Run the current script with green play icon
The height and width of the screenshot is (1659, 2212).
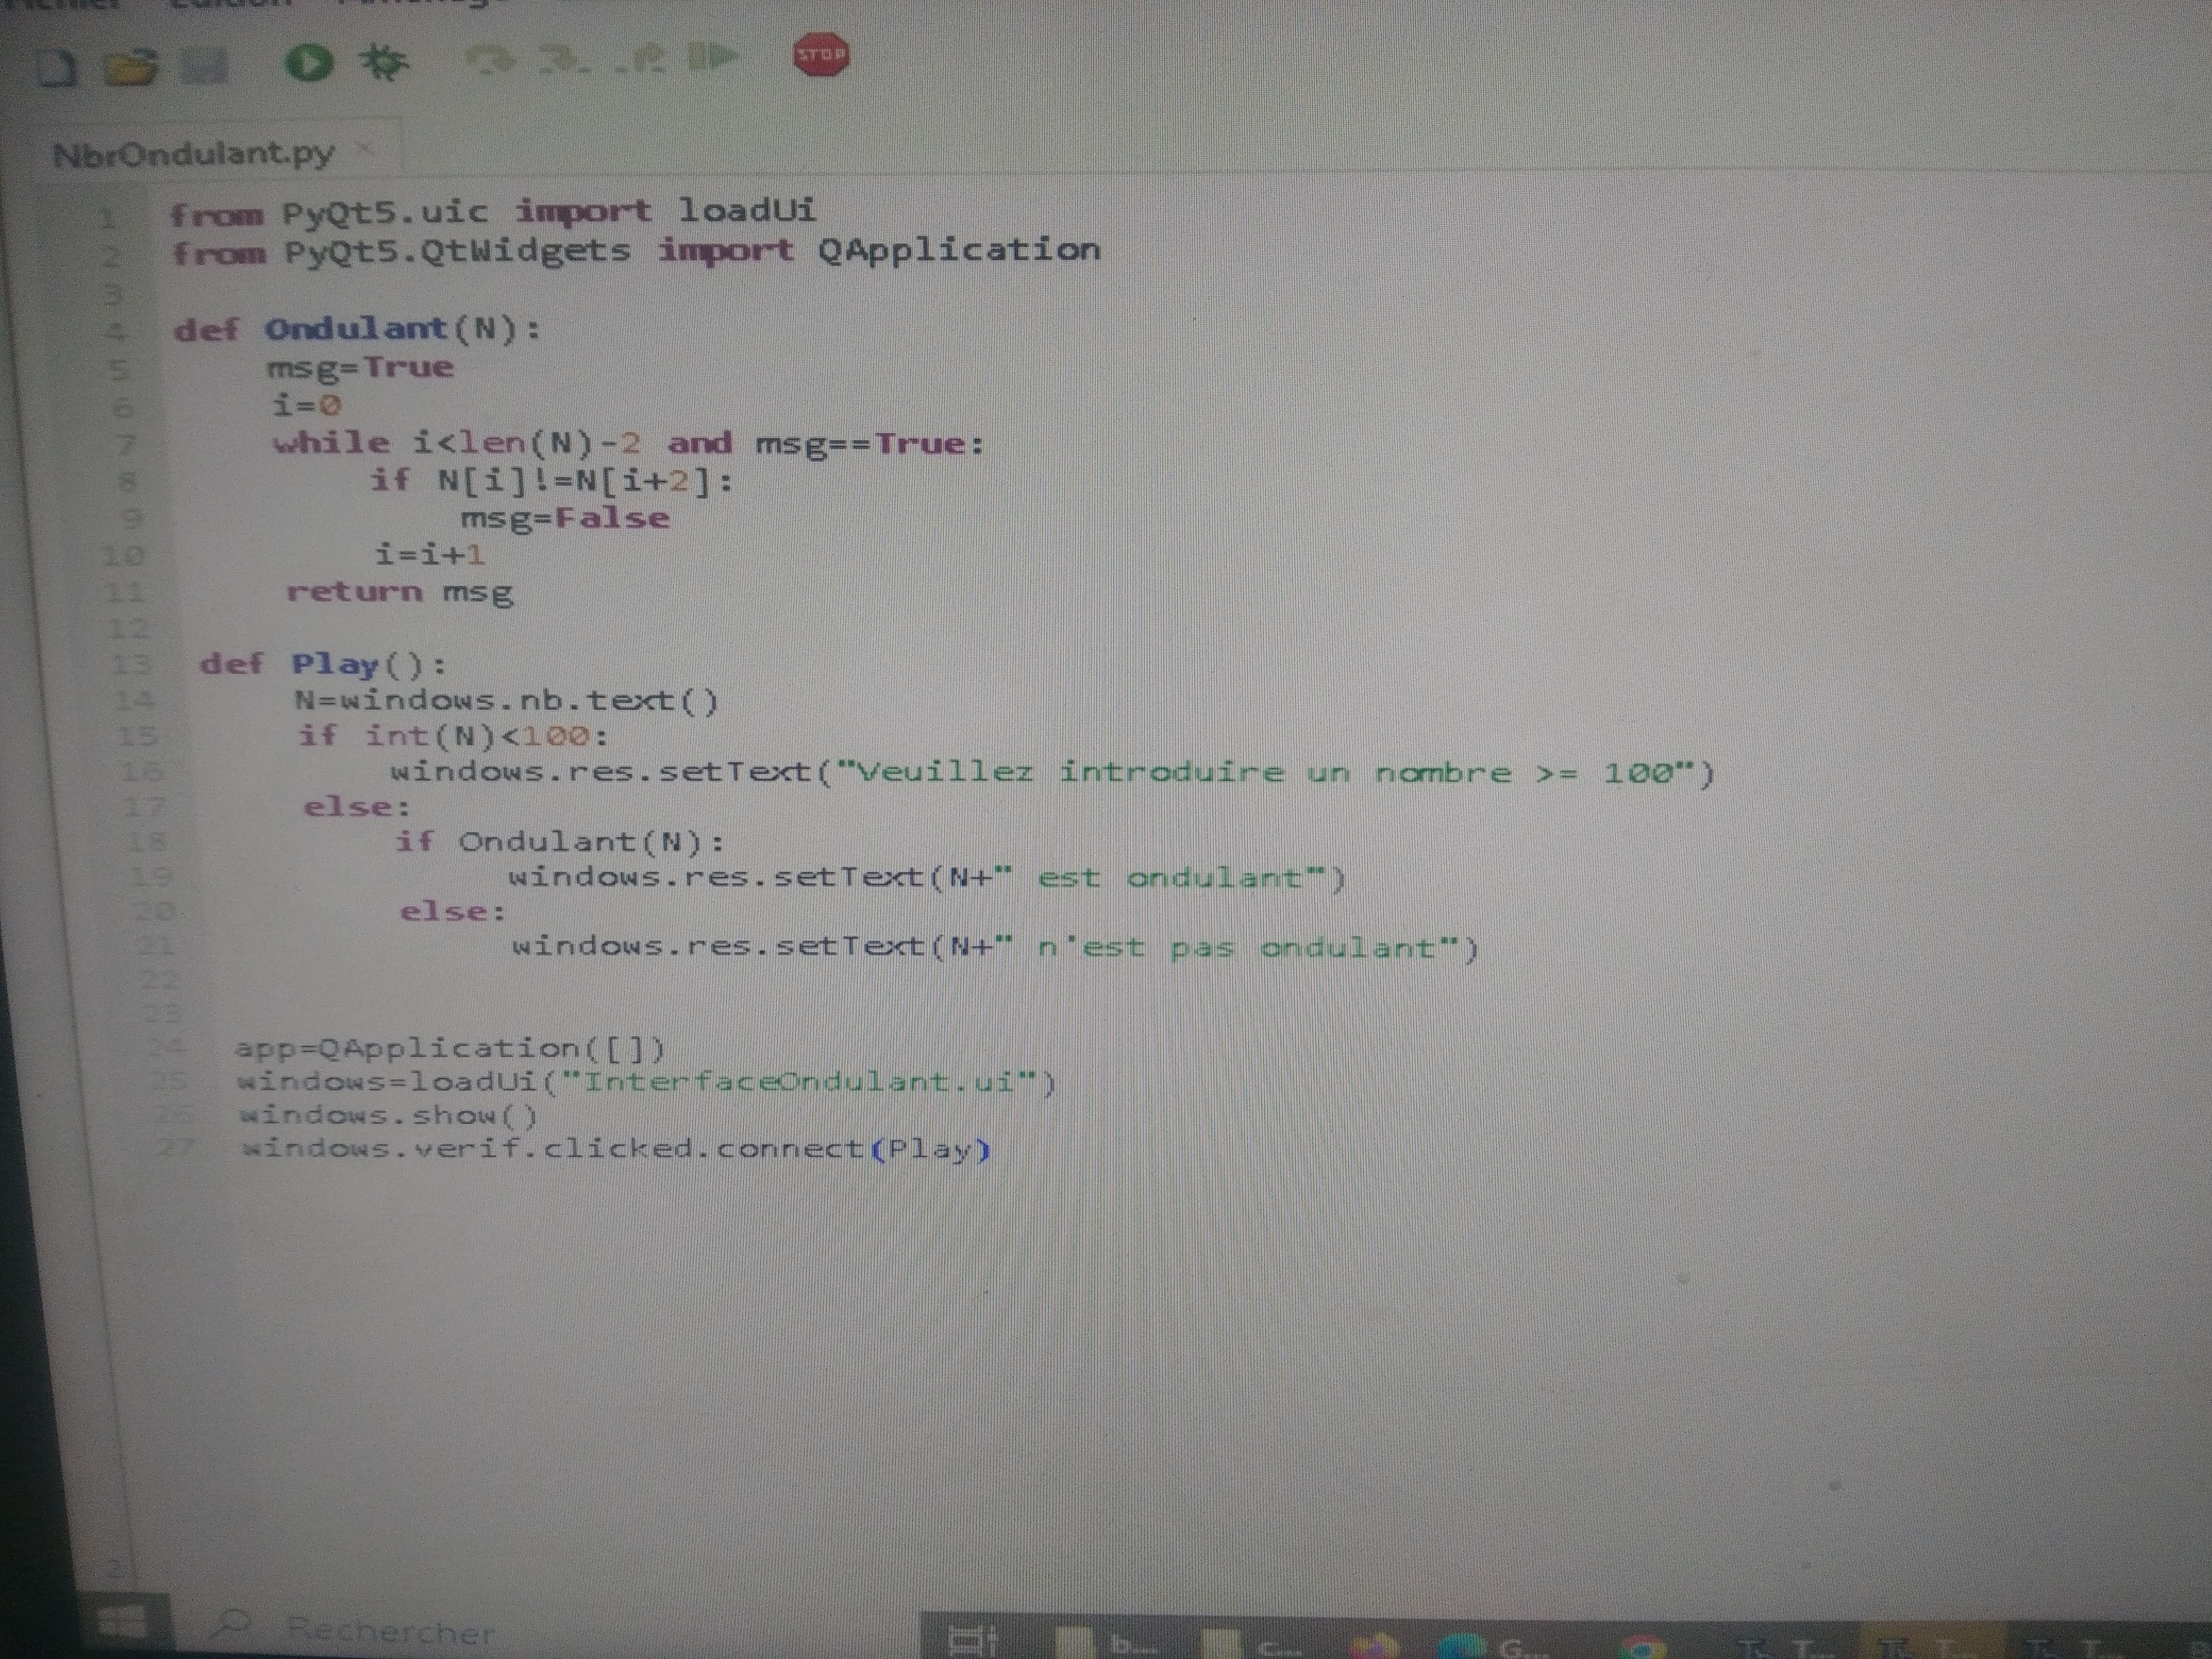click(x=309, y=63)
